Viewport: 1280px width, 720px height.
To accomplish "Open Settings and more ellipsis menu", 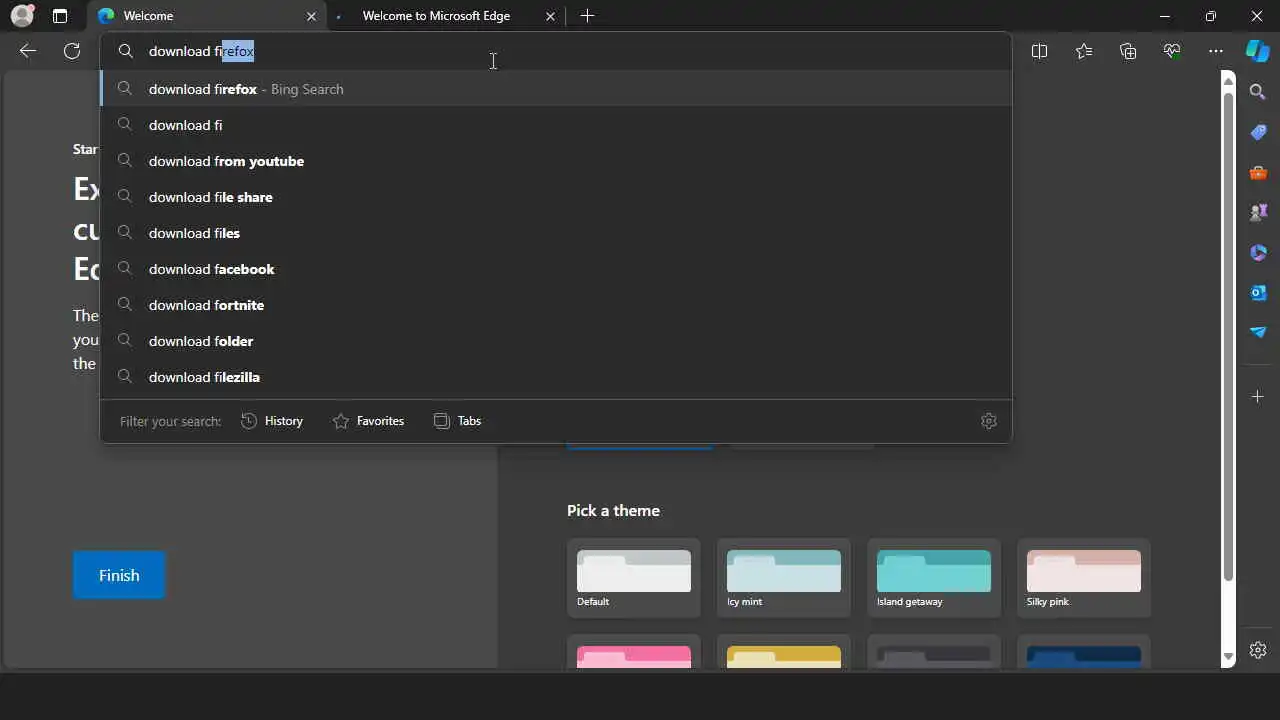I will (1216, 51).
